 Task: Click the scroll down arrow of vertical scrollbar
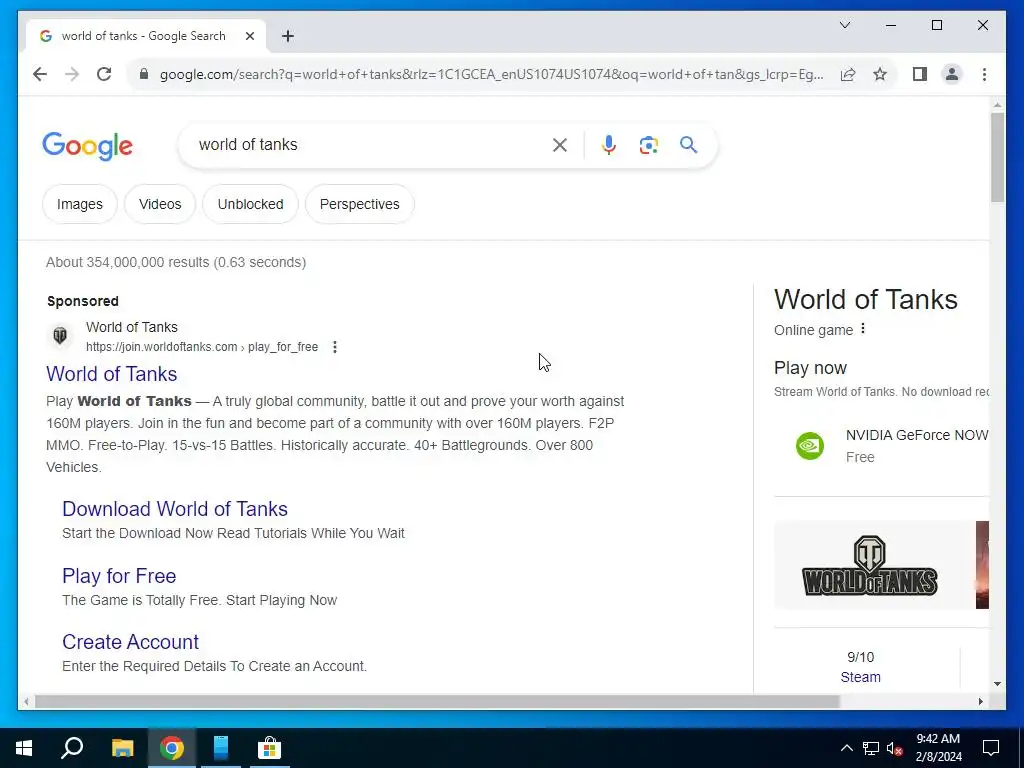click(x=997, y=684)
